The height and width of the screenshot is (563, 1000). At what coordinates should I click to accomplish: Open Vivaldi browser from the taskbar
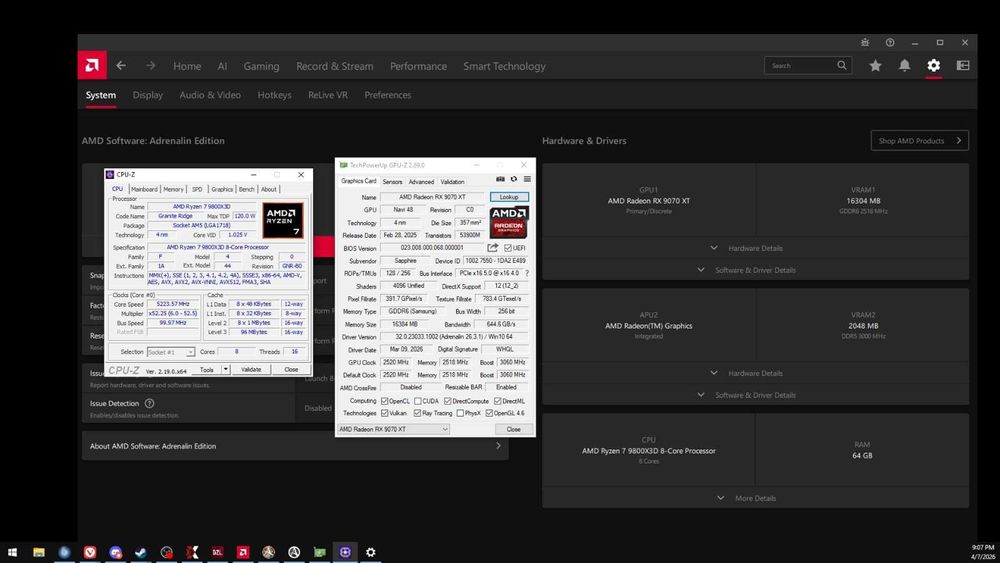[x=90, y=552]
